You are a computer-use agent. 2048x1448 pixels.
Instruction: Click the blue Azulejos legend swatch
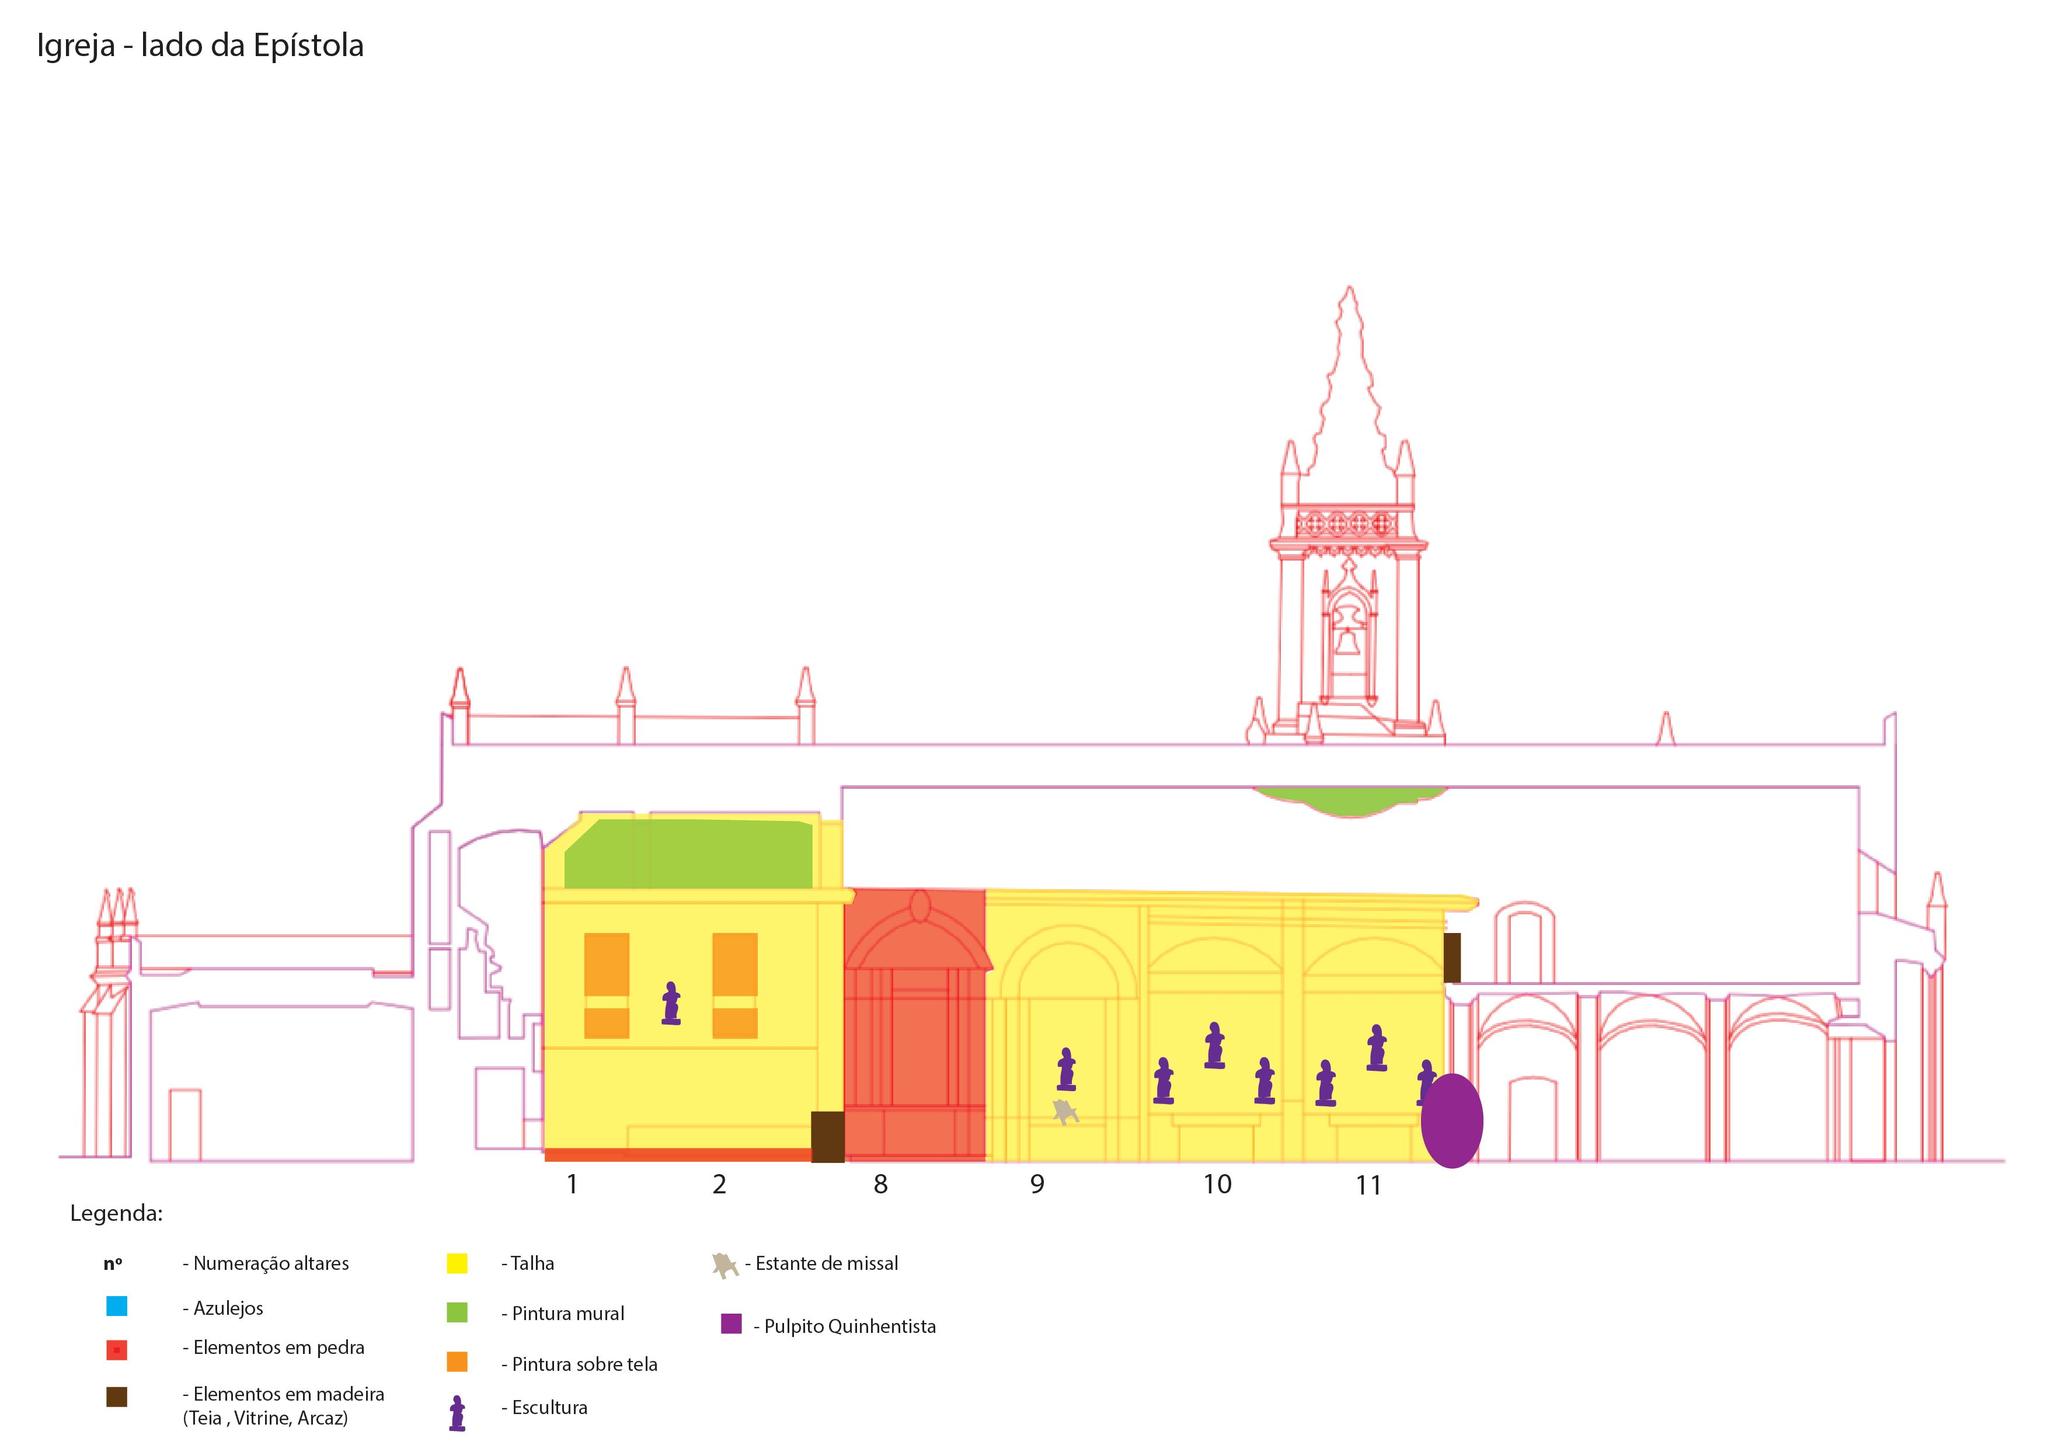[x=117, y=1306]
